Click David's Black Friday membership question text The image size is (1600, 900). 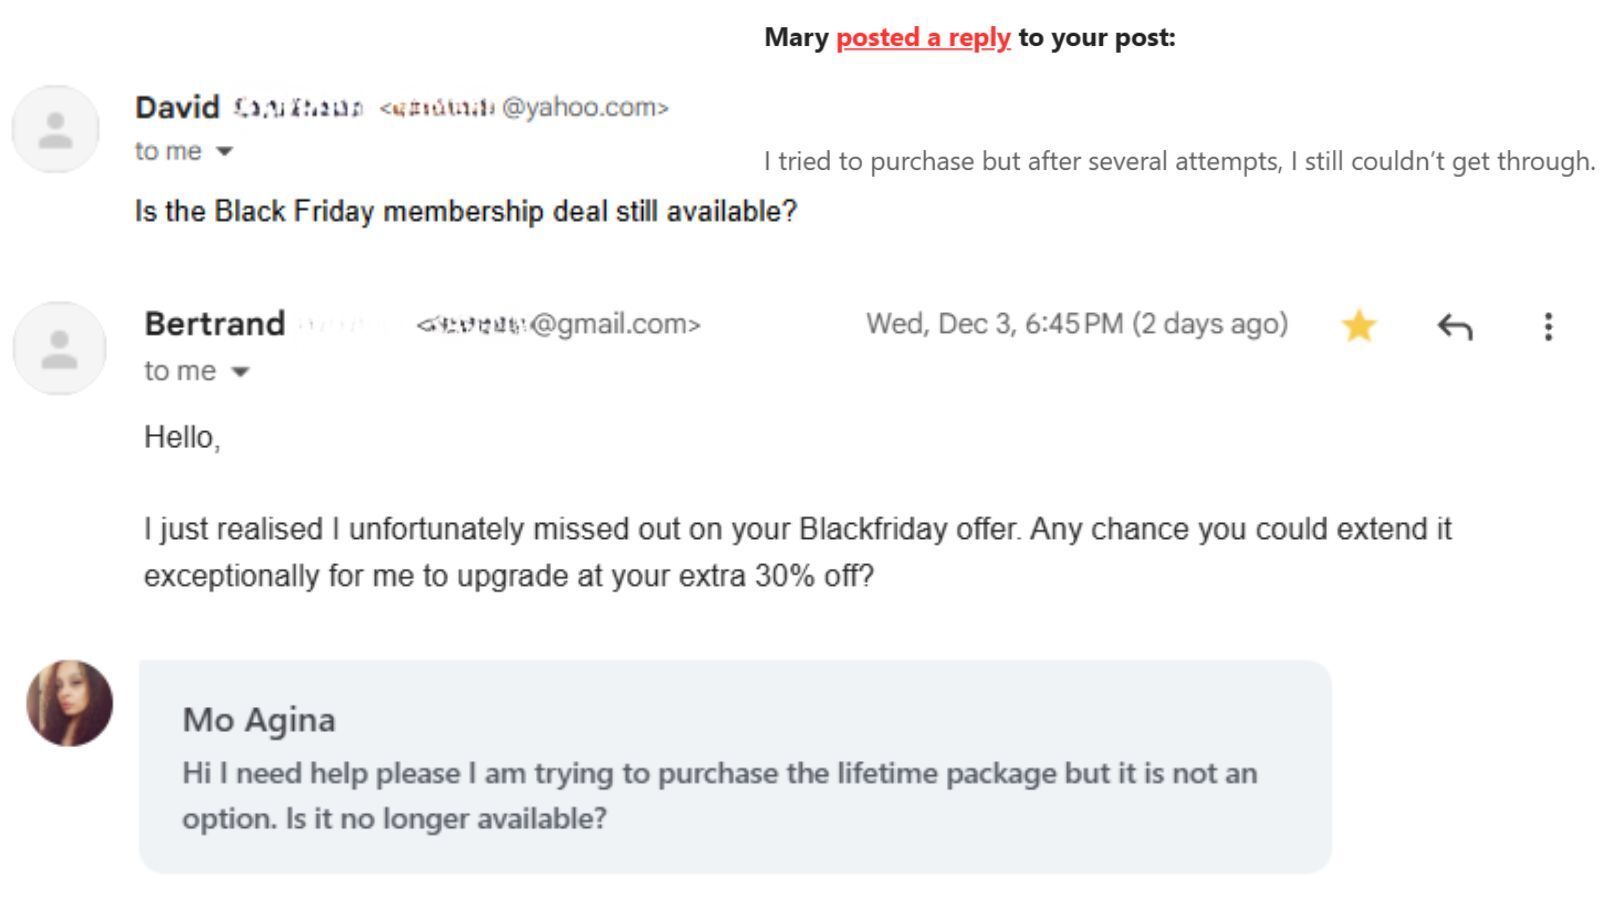pyautogui.click(x=465, y=212)
